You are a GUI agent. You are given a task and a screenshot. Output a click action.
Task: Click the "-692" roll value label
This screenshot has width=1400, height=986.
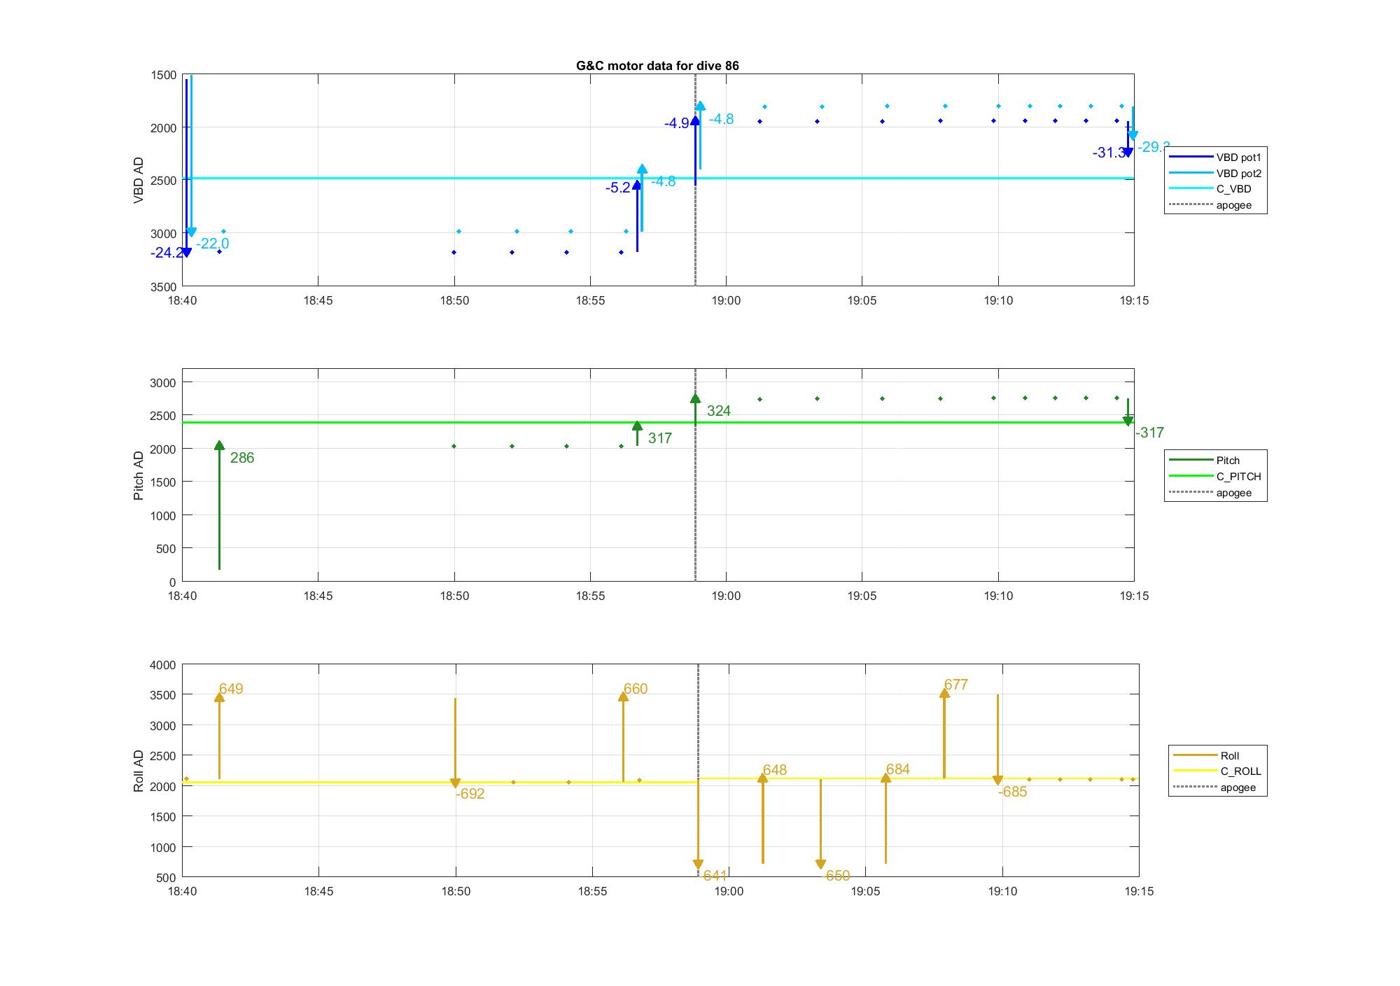pyautogui.click(x=470, y=794)
